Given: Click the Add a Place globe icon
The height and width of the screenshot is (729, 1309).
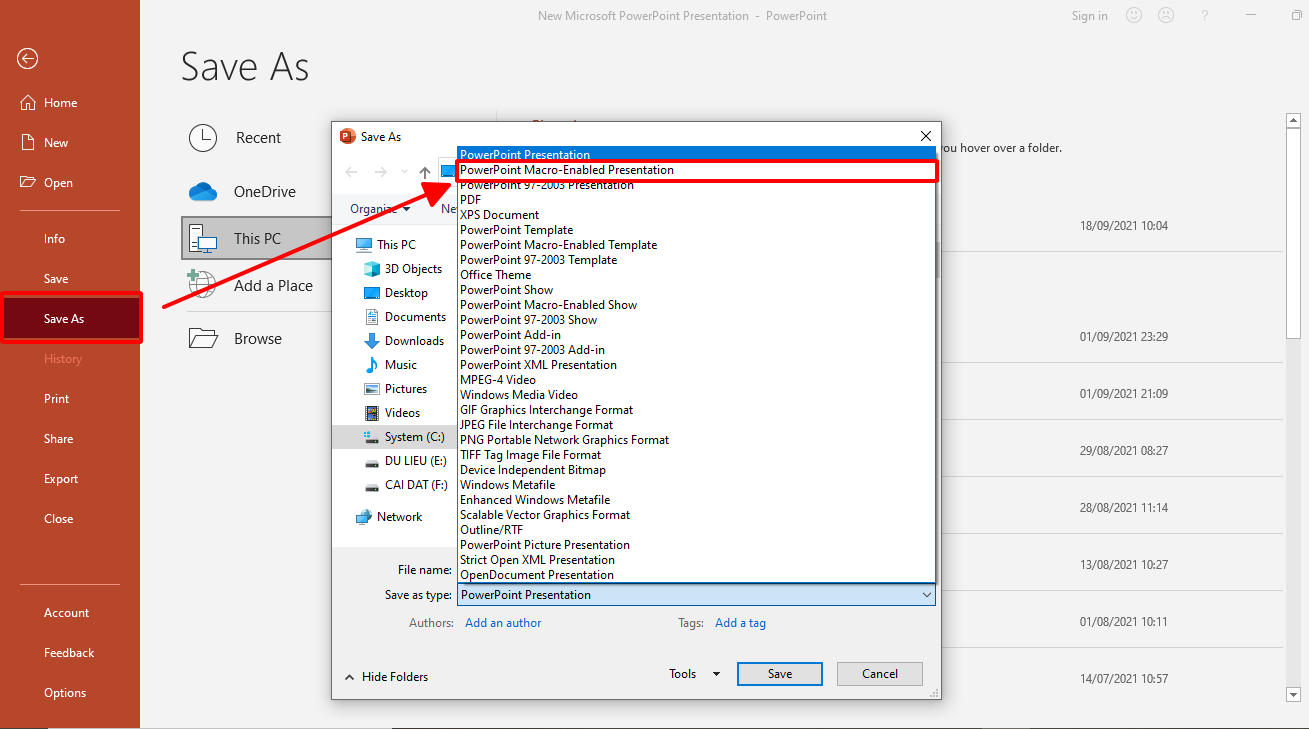Looking at the screenshot, I should pyautogui.click(x=203, y=285).
